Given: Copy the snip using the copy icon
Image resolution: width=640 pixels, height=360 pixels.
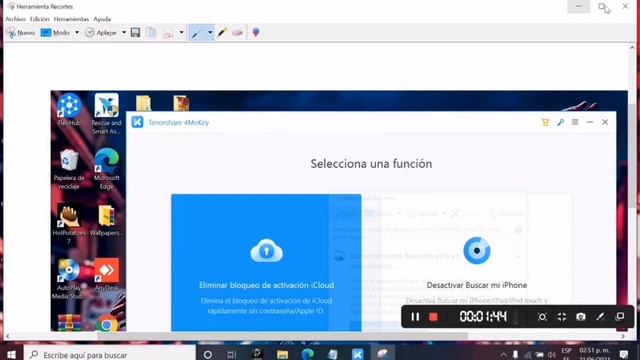Looking at the screenshot, I should [151, 33].
